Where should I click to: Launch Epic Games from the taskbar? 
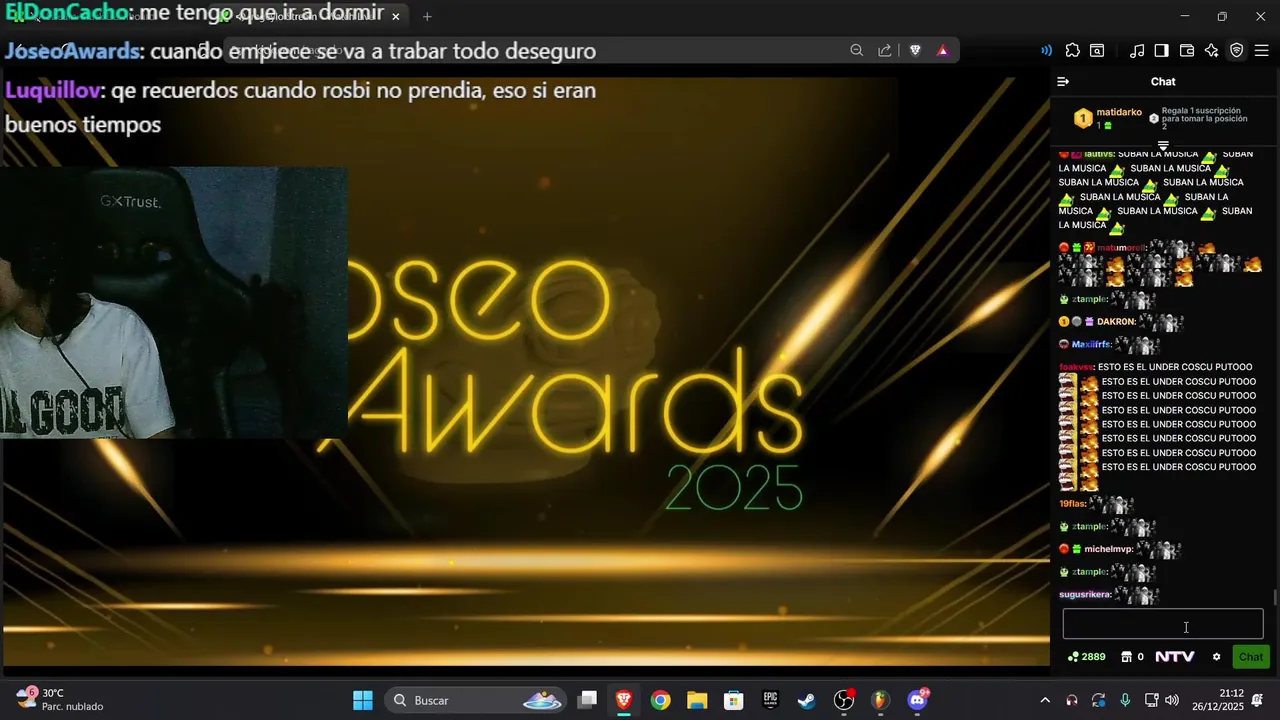pyautogui.click(x=770, y=700)
